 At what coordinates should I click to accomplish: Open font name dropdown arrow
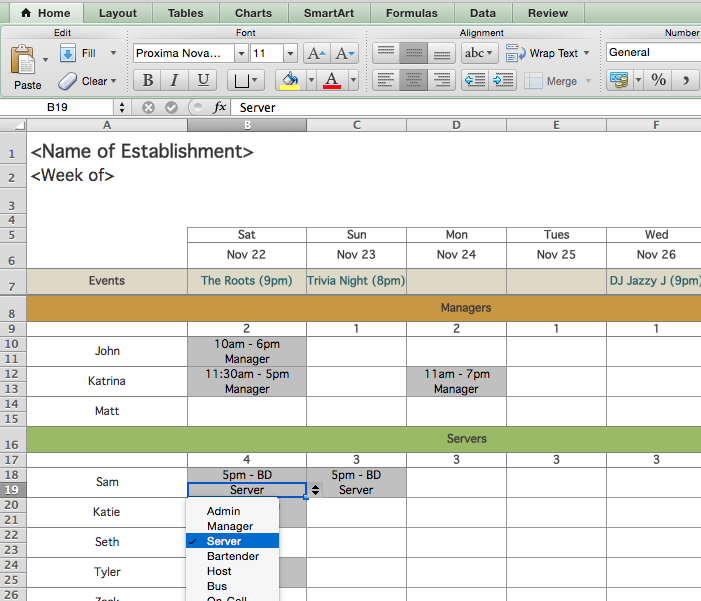point(241,54)
